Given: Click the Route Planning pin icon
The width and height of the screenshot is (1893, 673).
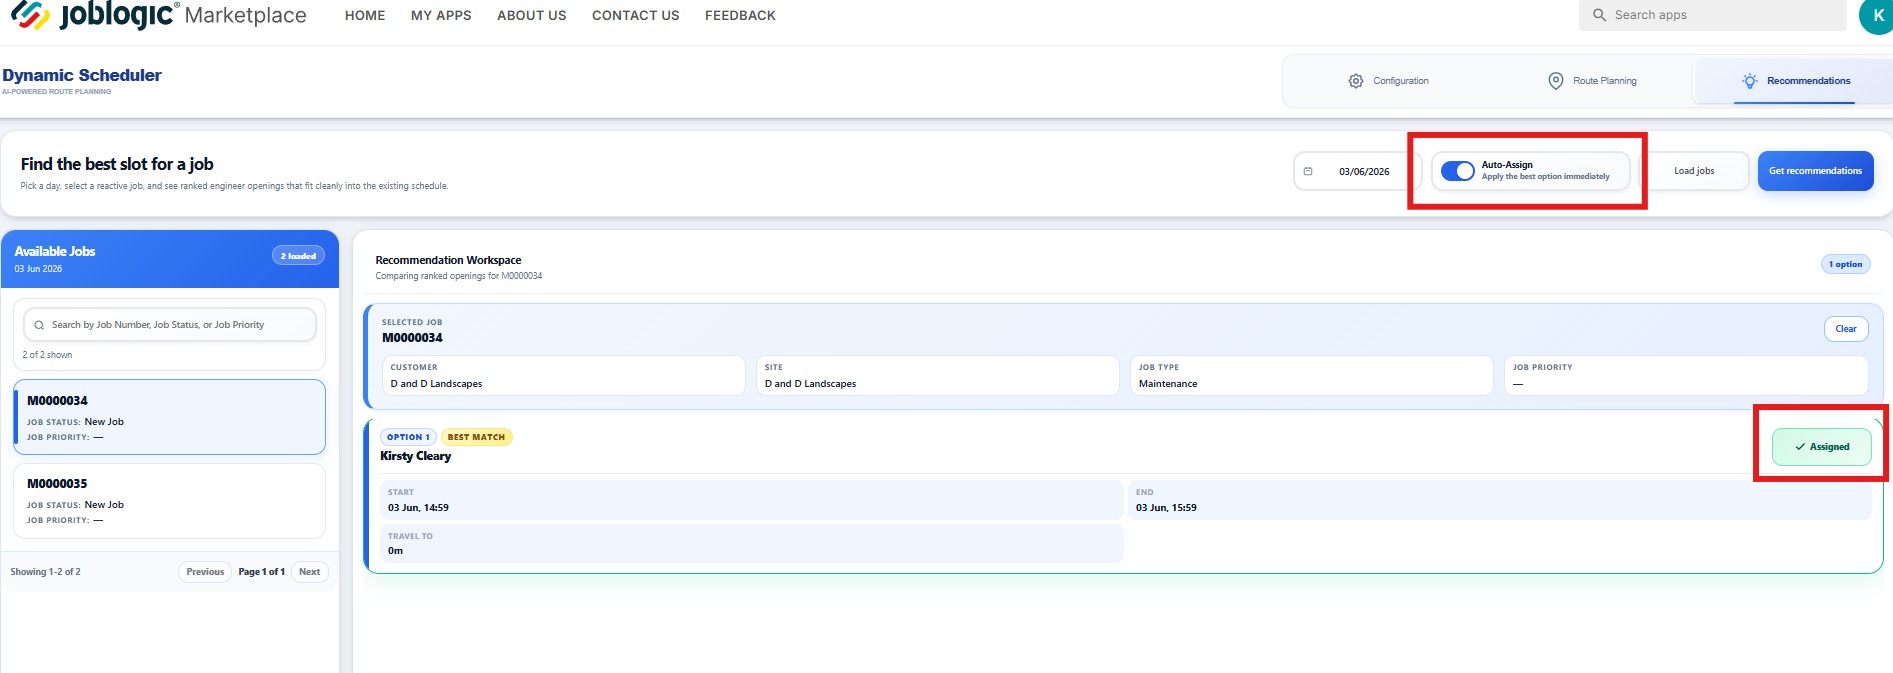Looking at the screenshot, I should tap(1556, 81).
